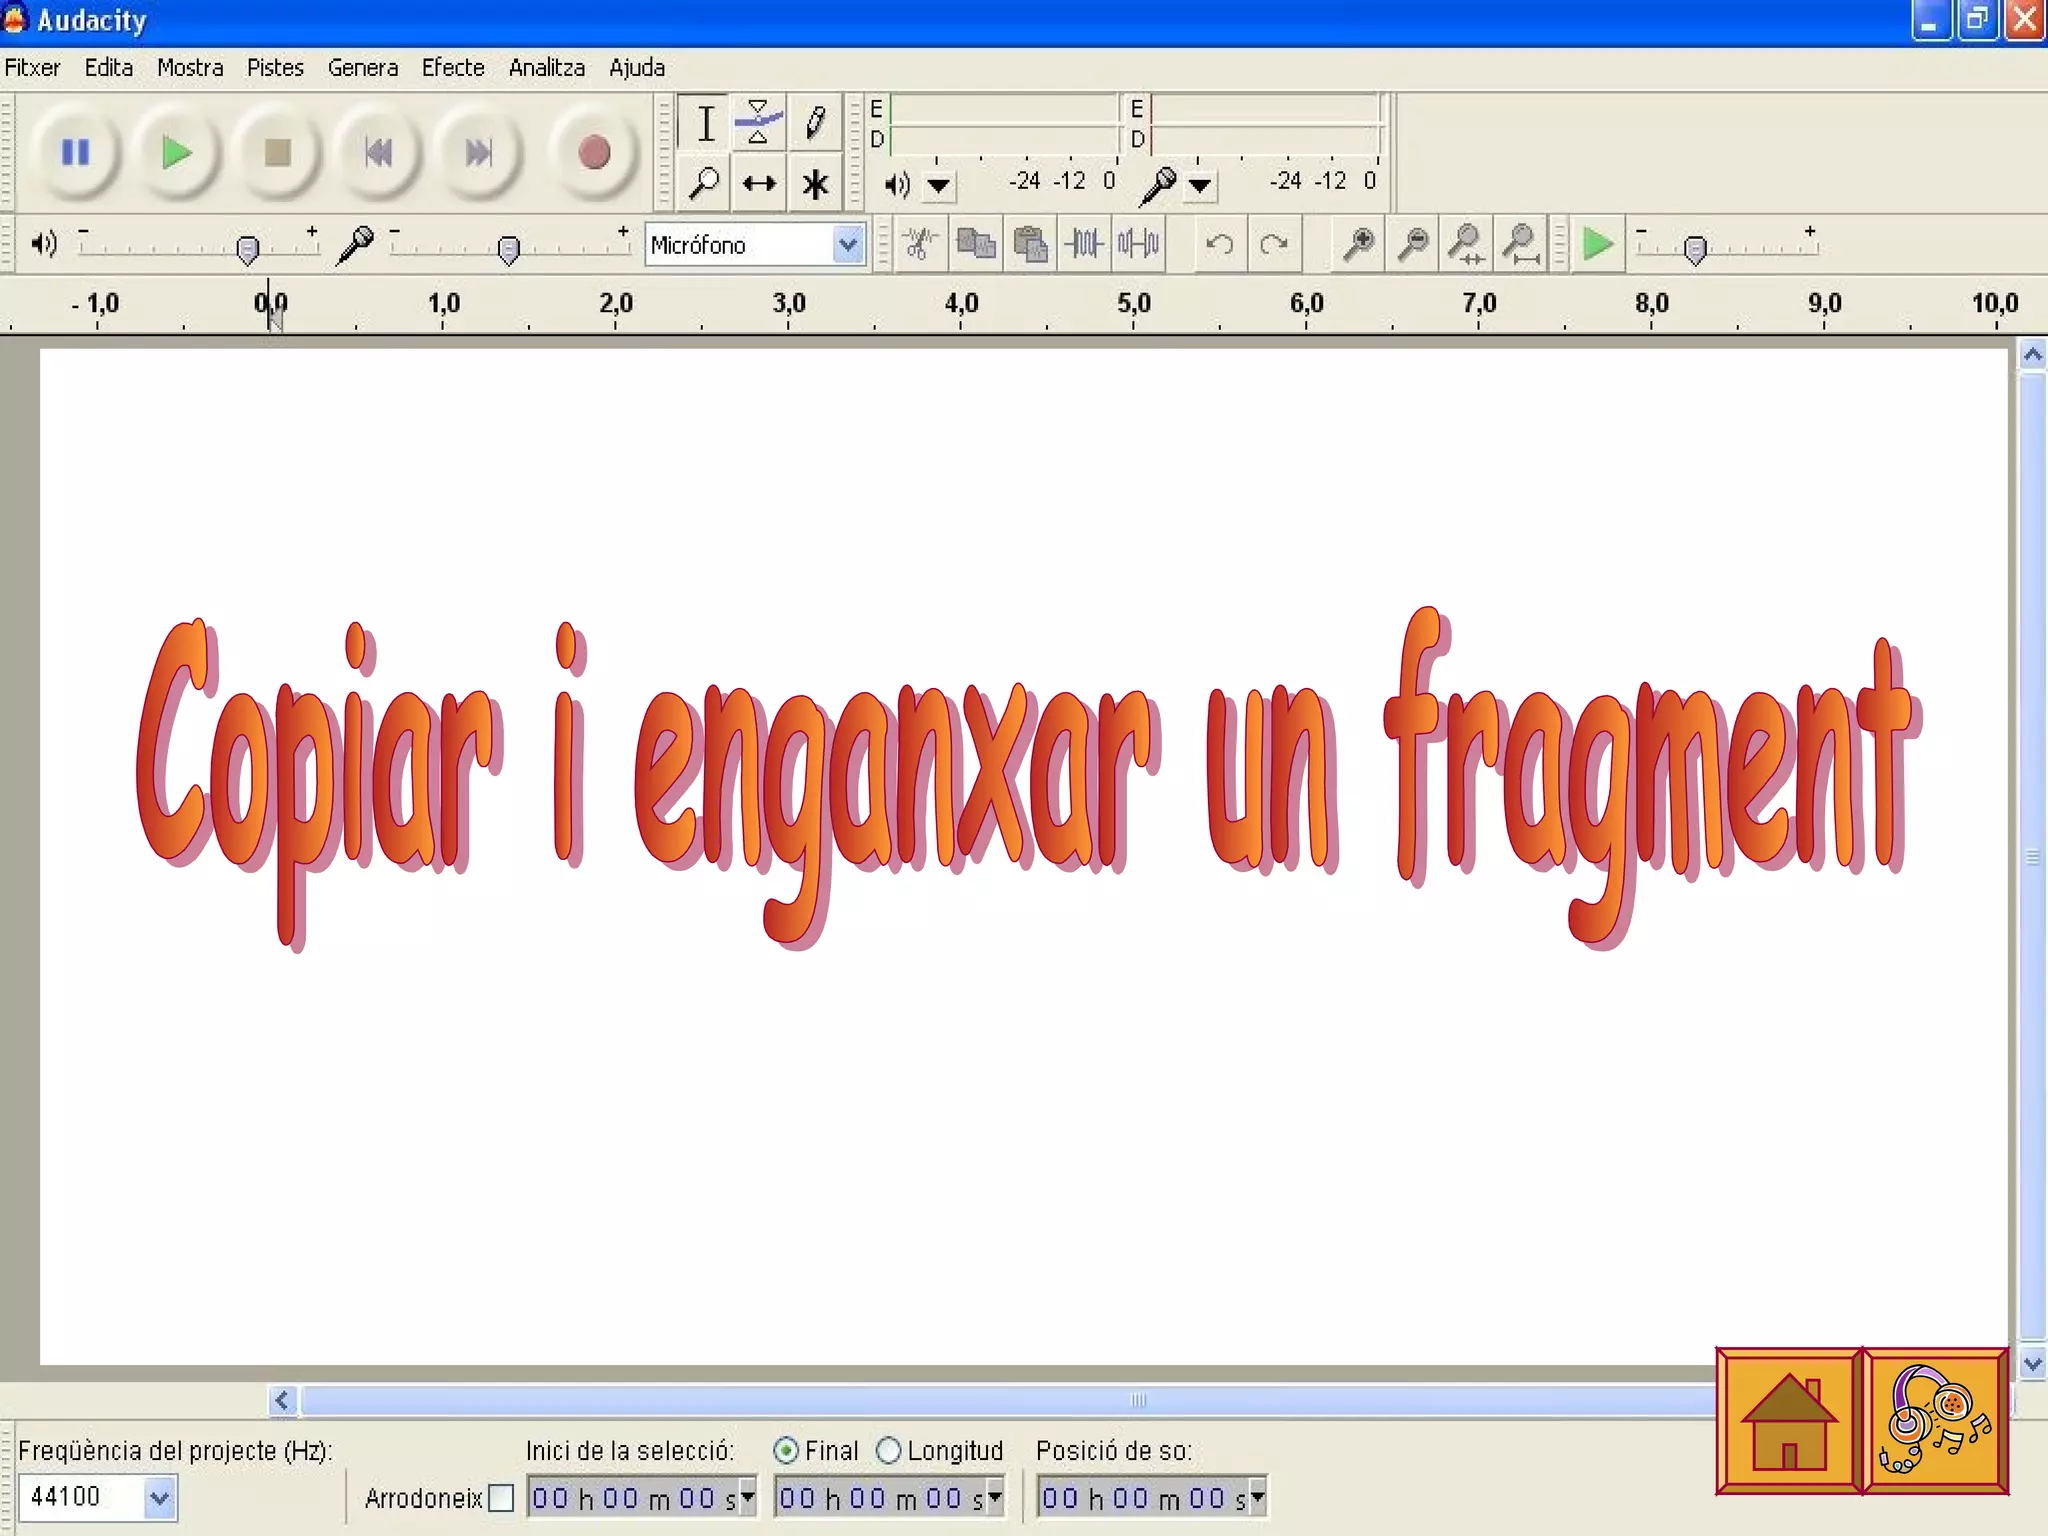
Task: Click the house Home icon
Action: pyautogui.click(x=1788, y=1421)
